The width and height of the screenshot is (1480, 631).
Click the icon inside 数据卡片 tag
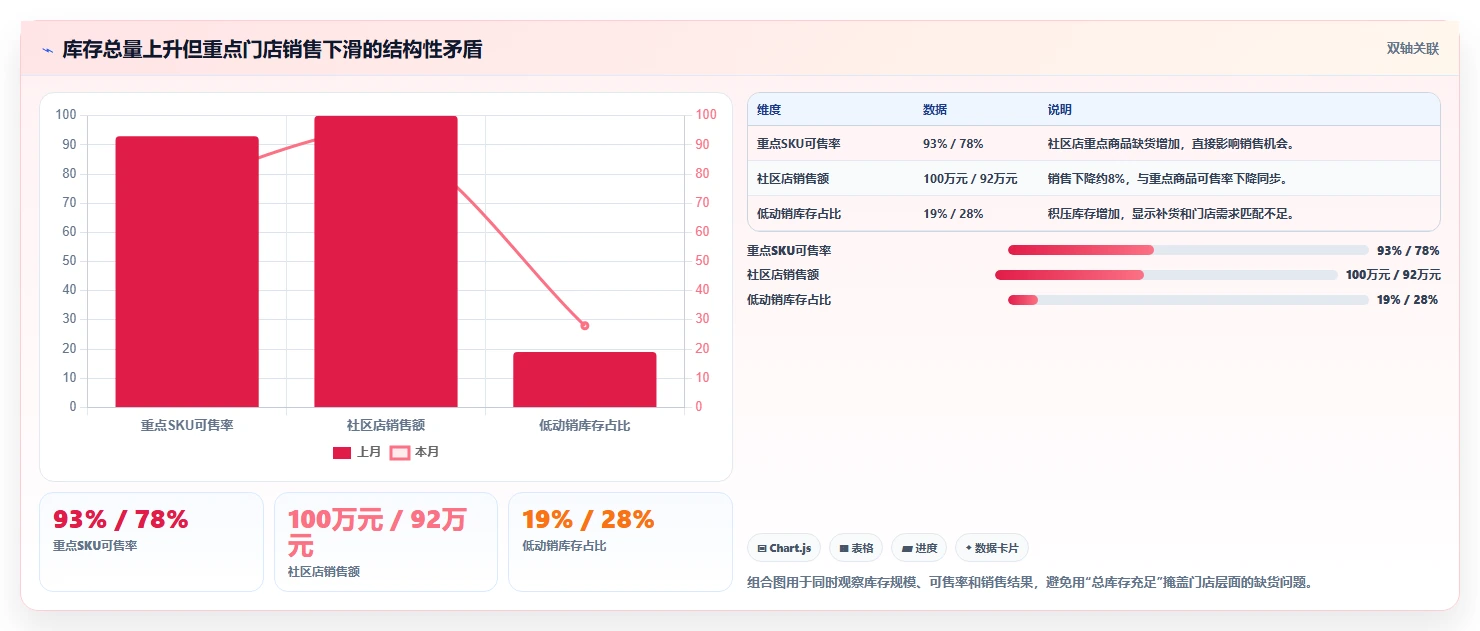click(x=969, y=549)
